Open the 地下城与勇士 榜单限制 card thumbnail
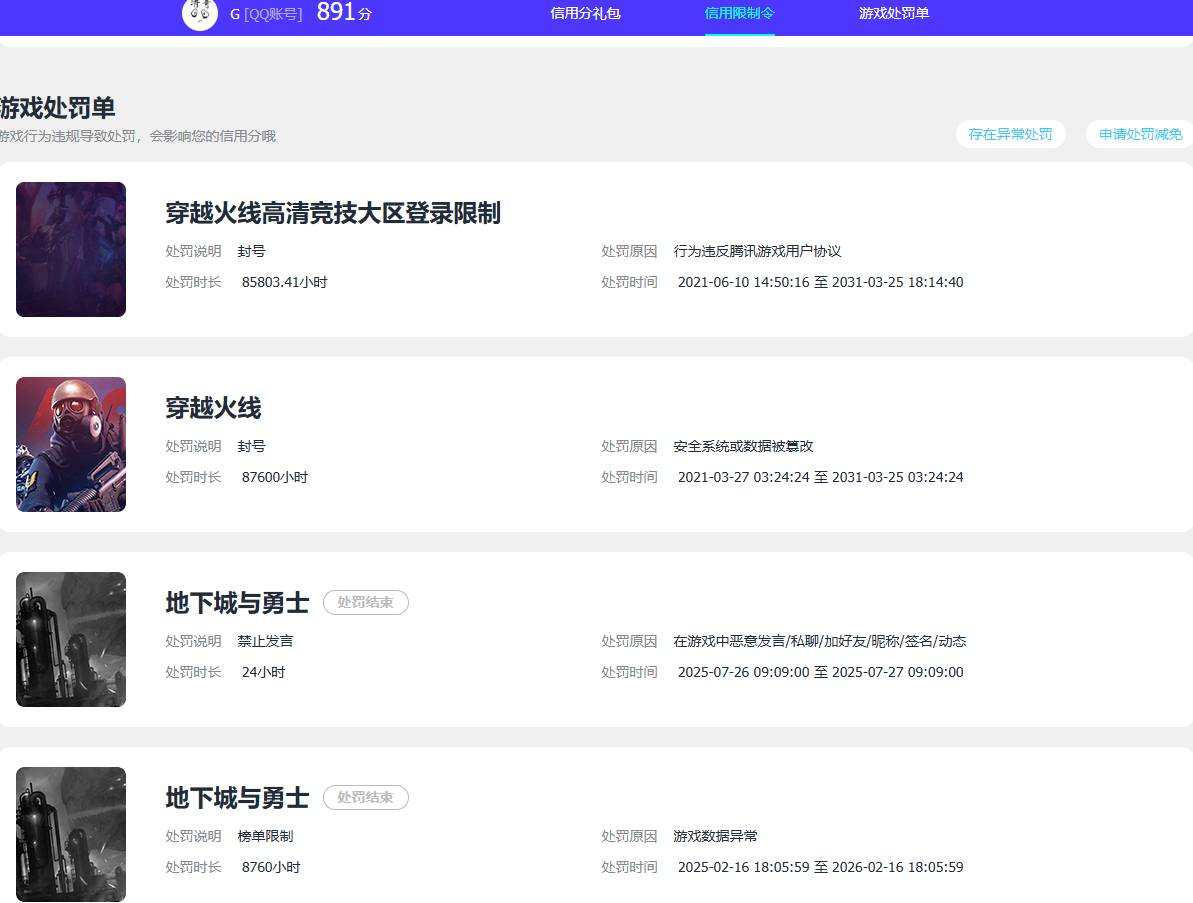This screenshot has width=1193, height=903. [x=71, y=834]
